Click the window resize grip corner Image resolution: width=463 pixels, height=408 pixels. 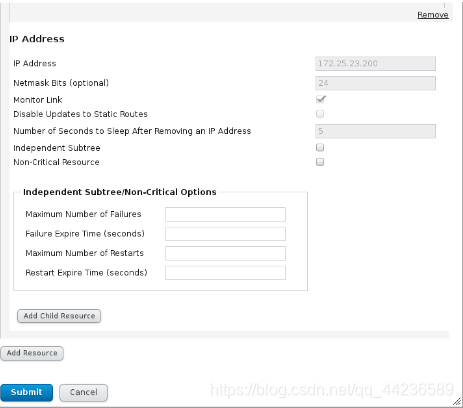click(x=457, y=402)
